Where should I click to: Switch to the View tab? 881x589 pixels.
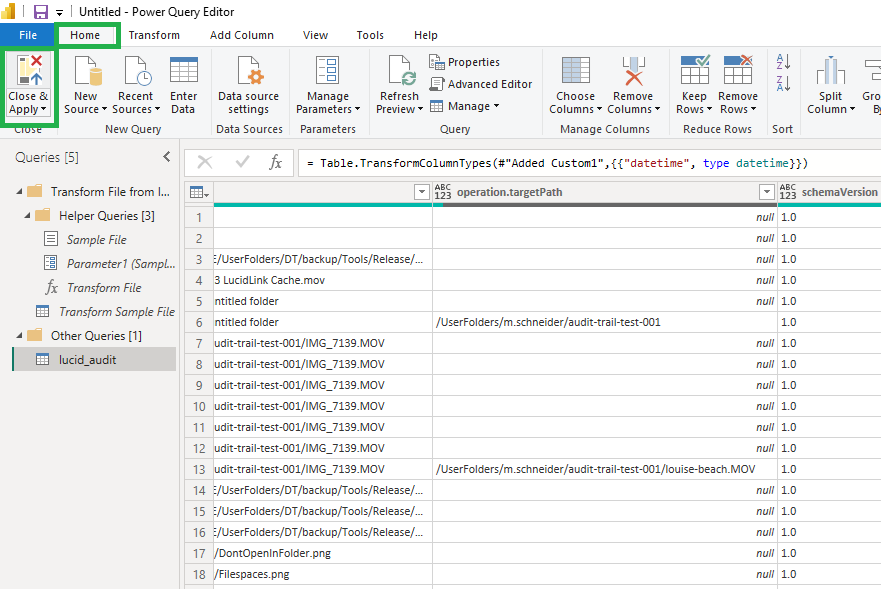(315, 35)
